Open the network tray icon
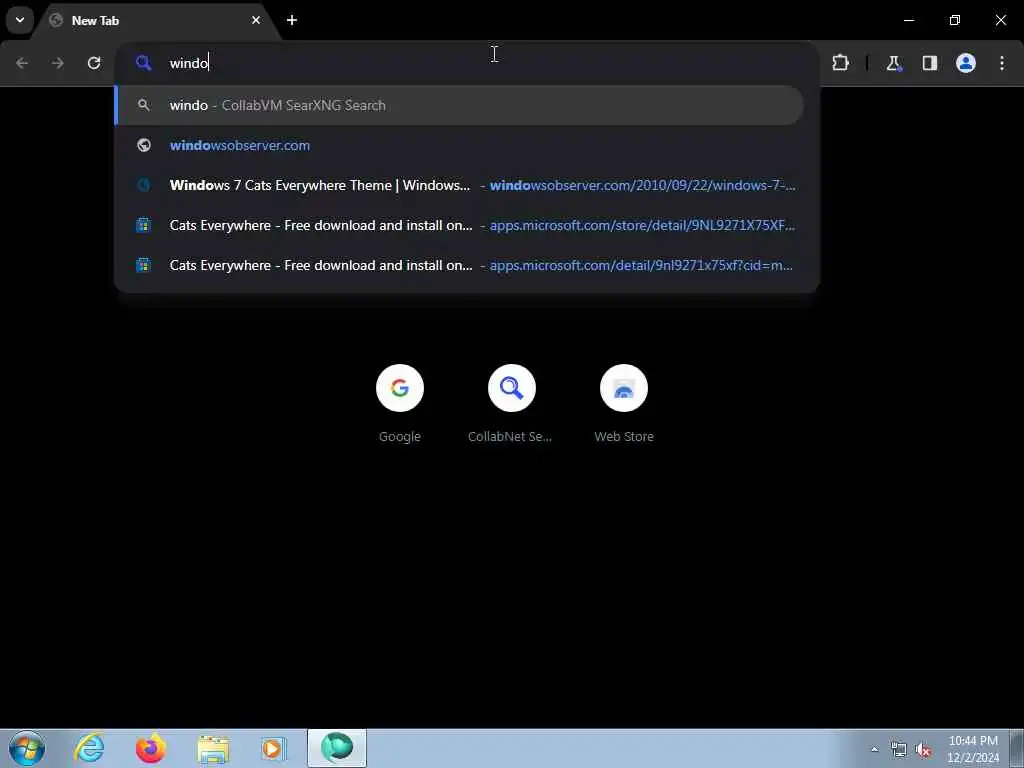1024x768 pixels. pyautogui.click(x=899, y=750)
